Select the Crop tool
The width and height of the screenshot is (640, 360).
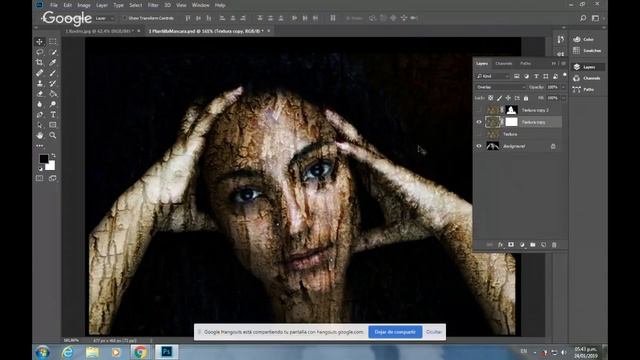[x=40, y=62]
